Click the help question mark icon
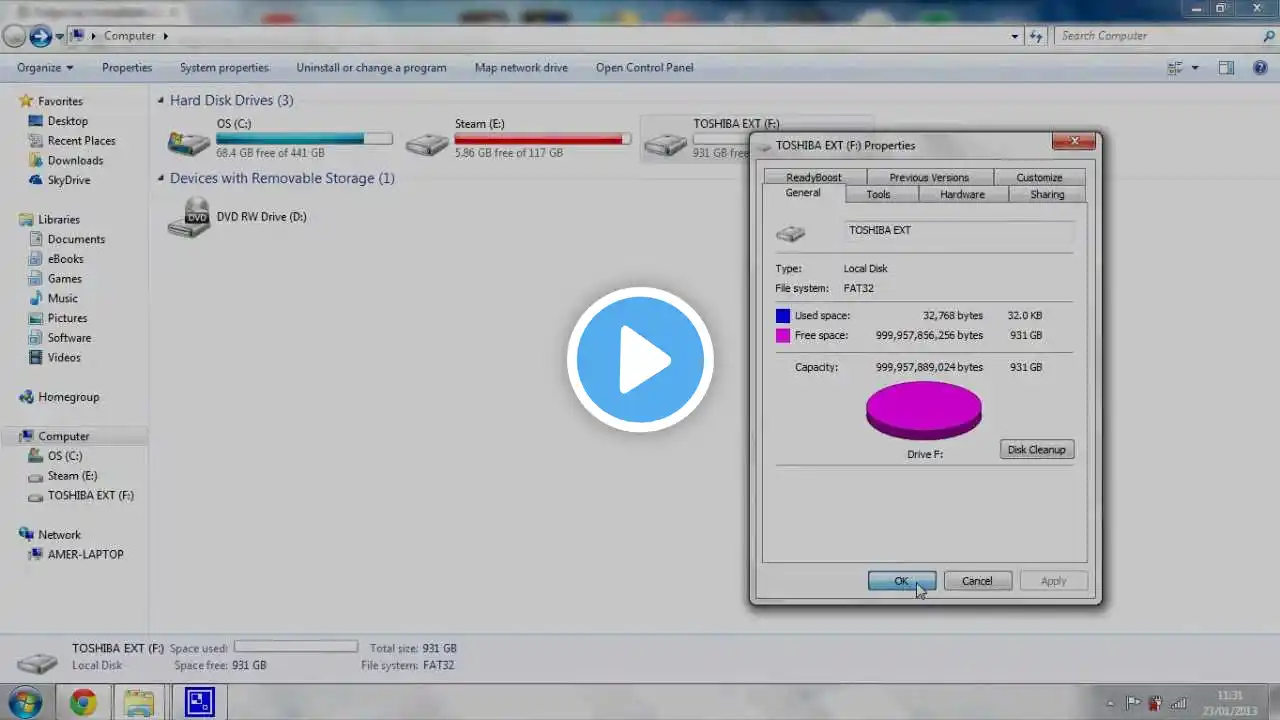 tap(1260, 67)
